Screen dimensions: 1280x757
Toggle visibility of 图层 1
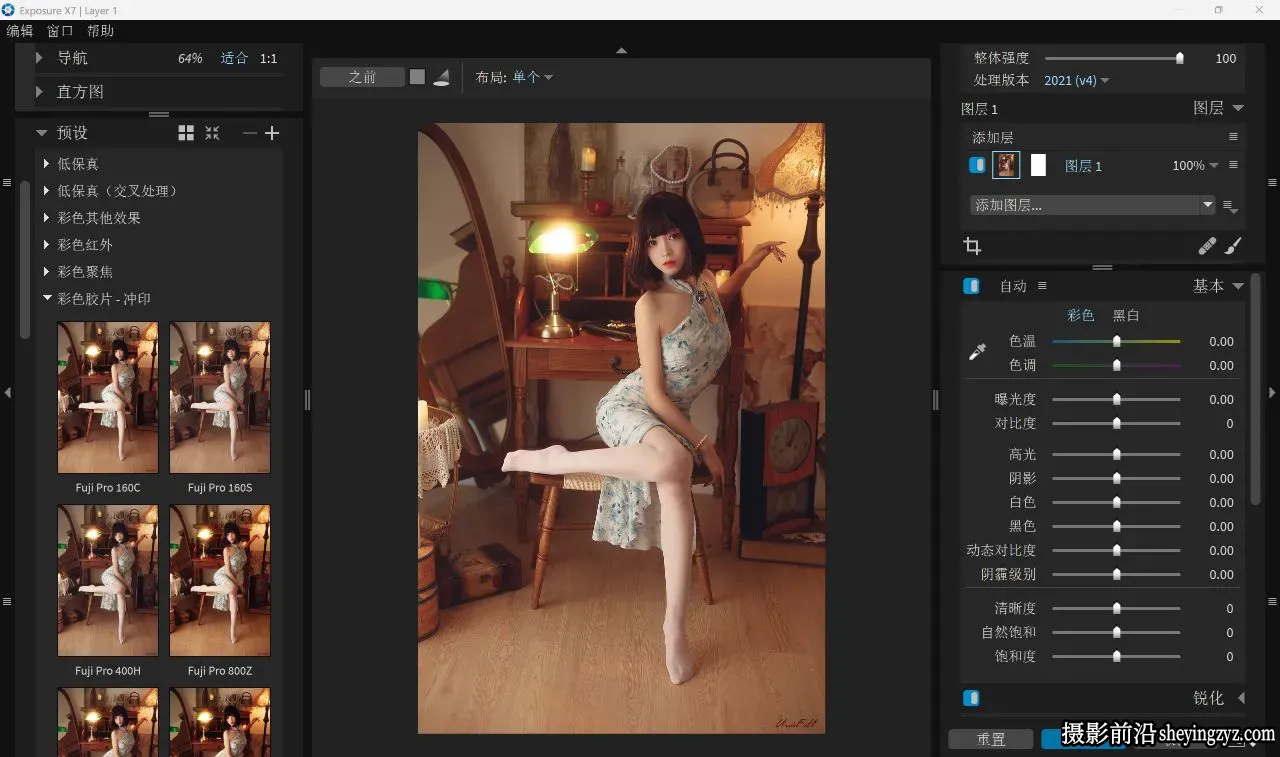977,165
